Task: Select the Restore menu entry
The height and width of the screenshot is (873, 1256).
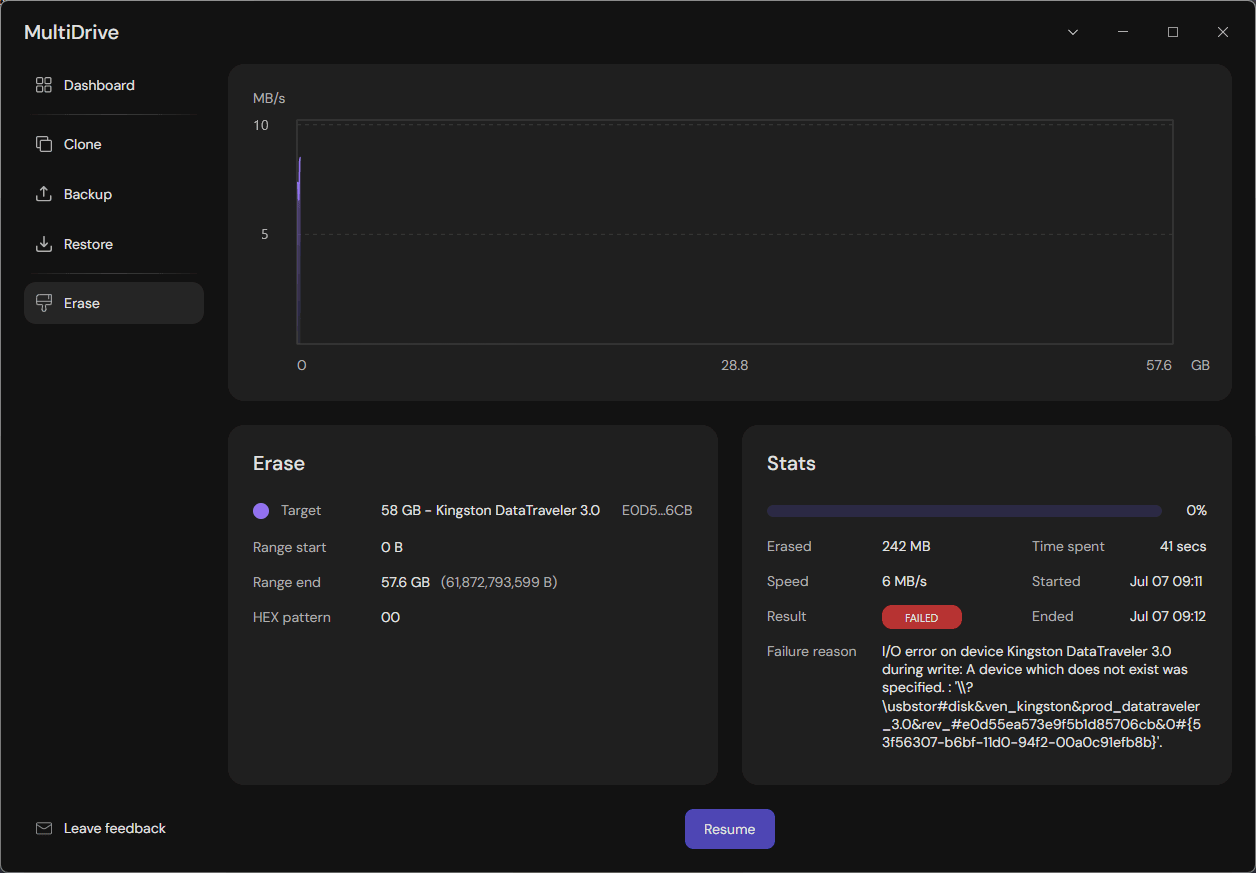Action: coord(114,244)
